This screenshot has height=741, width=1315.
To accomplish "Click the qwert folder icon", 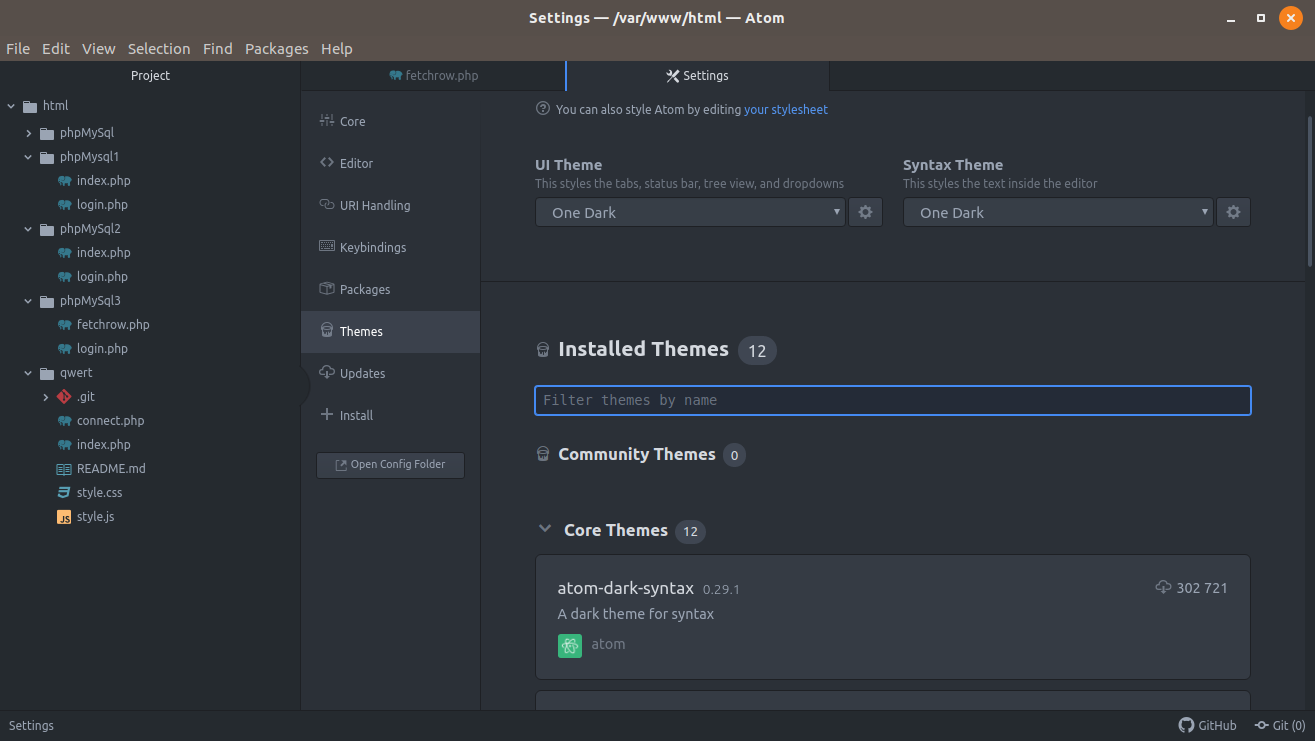I will [47, 374].
